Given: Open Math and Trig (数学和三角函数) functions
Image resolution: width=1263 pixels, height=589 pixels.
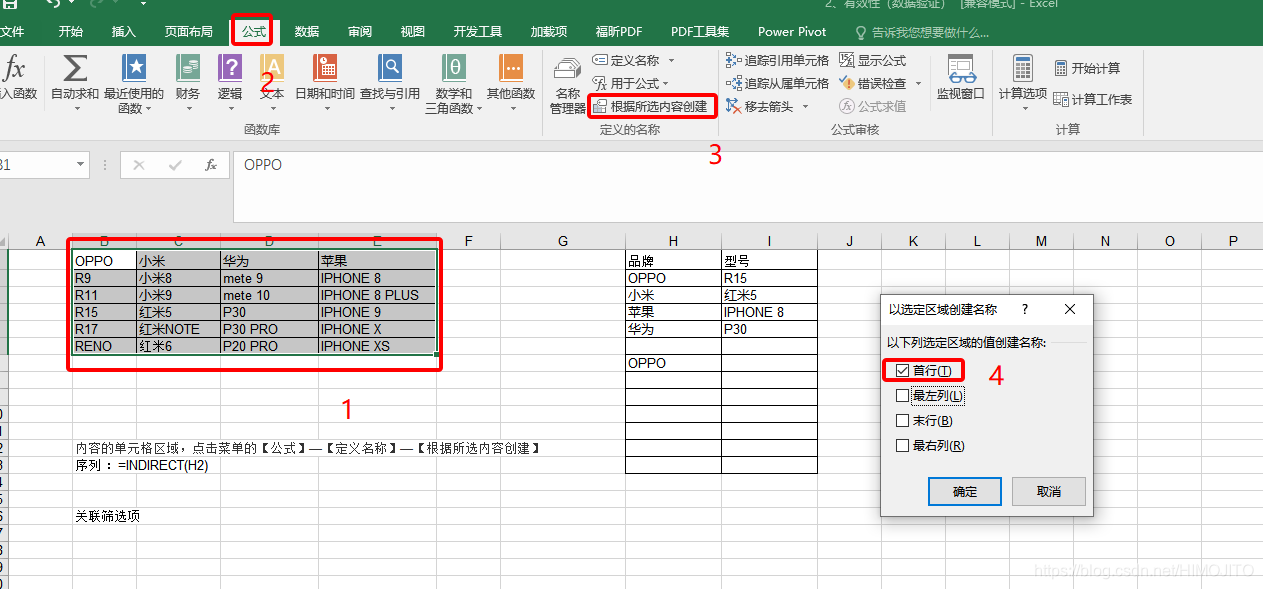Looking at the screenshot, I should (454, 68).
